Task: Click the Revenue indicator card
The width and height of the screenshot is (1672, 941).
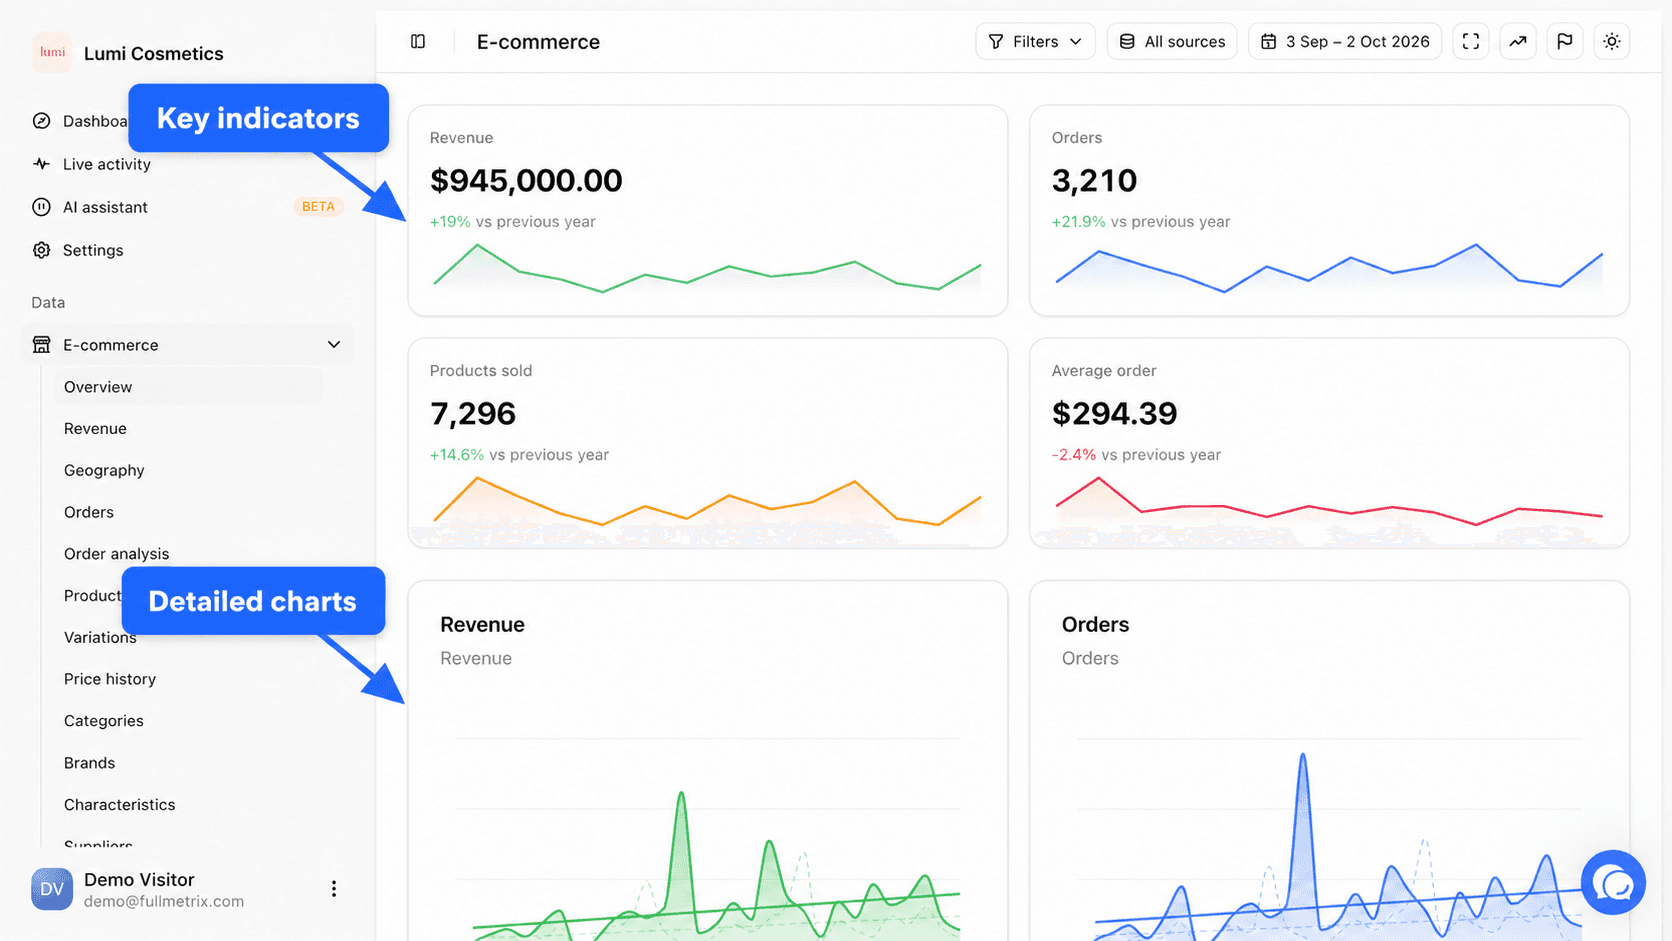Action: click(707, 211)
